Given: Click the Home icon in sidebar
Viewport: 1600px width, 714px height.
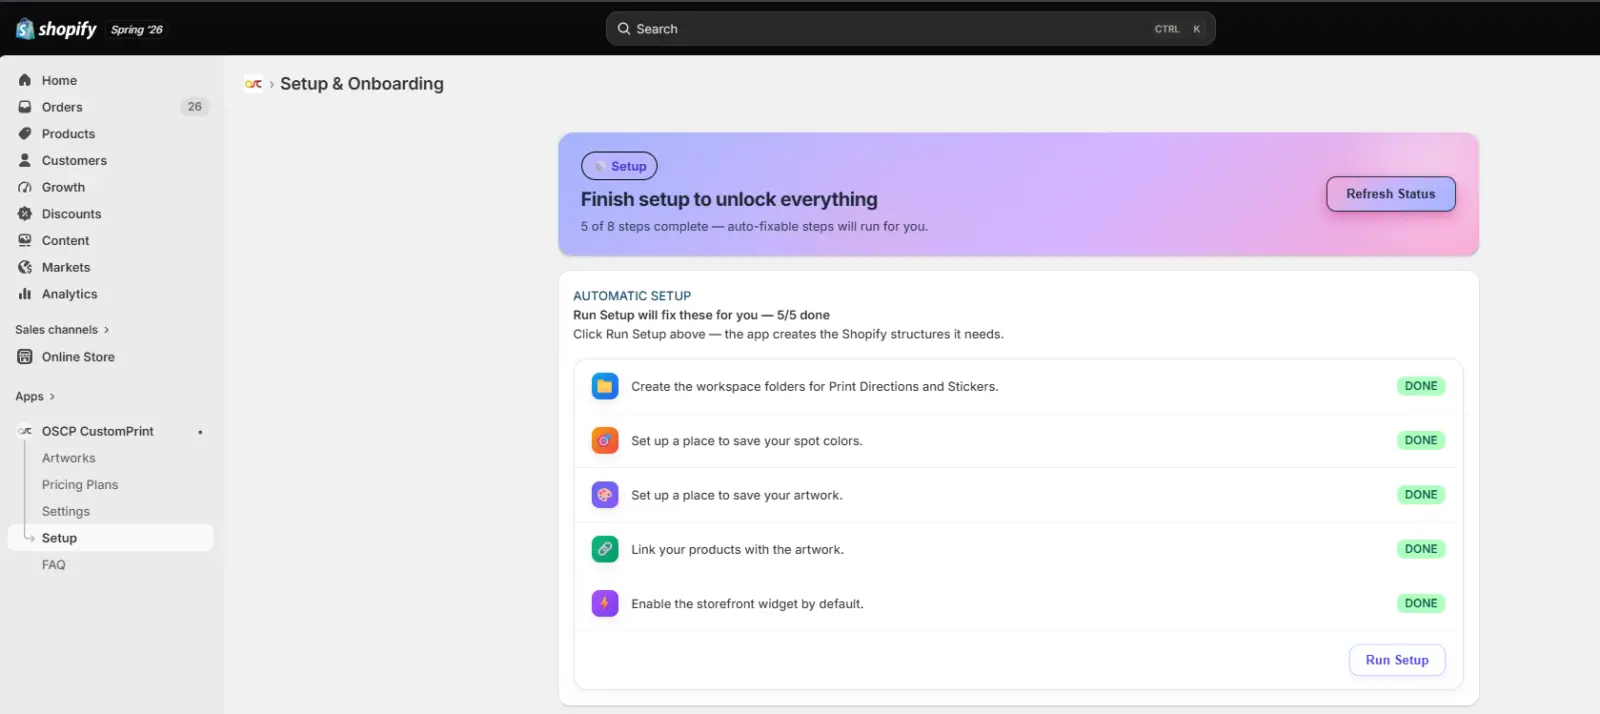Looking at the screenshot, I should click(x=25, y=80).
